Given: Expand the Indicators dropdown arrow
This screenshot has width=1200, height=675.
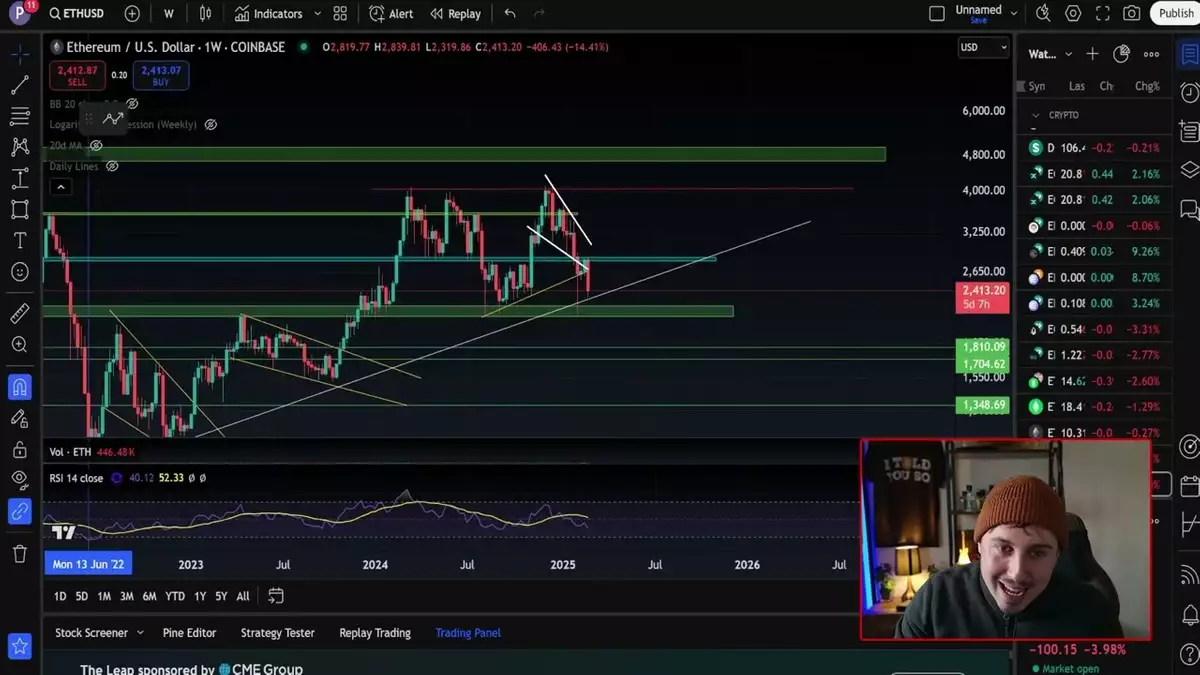Looking at the screenshot, I should pos(318,14).
